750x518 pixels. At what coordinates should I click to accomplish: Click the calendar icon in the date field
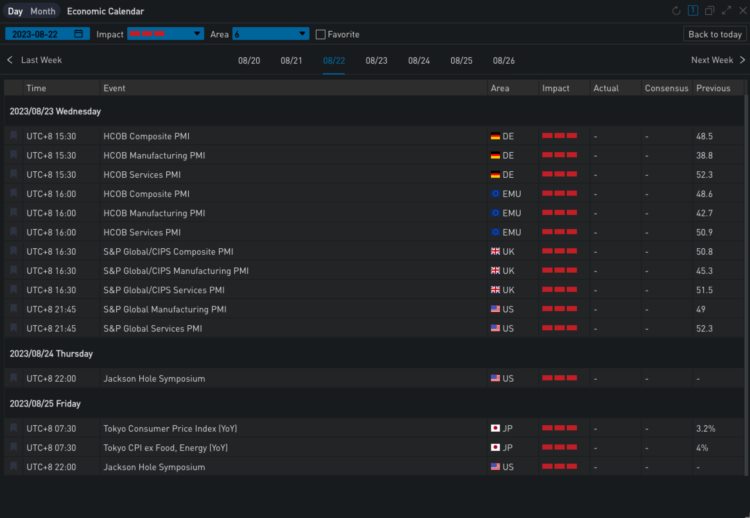(x=78, y=34)
